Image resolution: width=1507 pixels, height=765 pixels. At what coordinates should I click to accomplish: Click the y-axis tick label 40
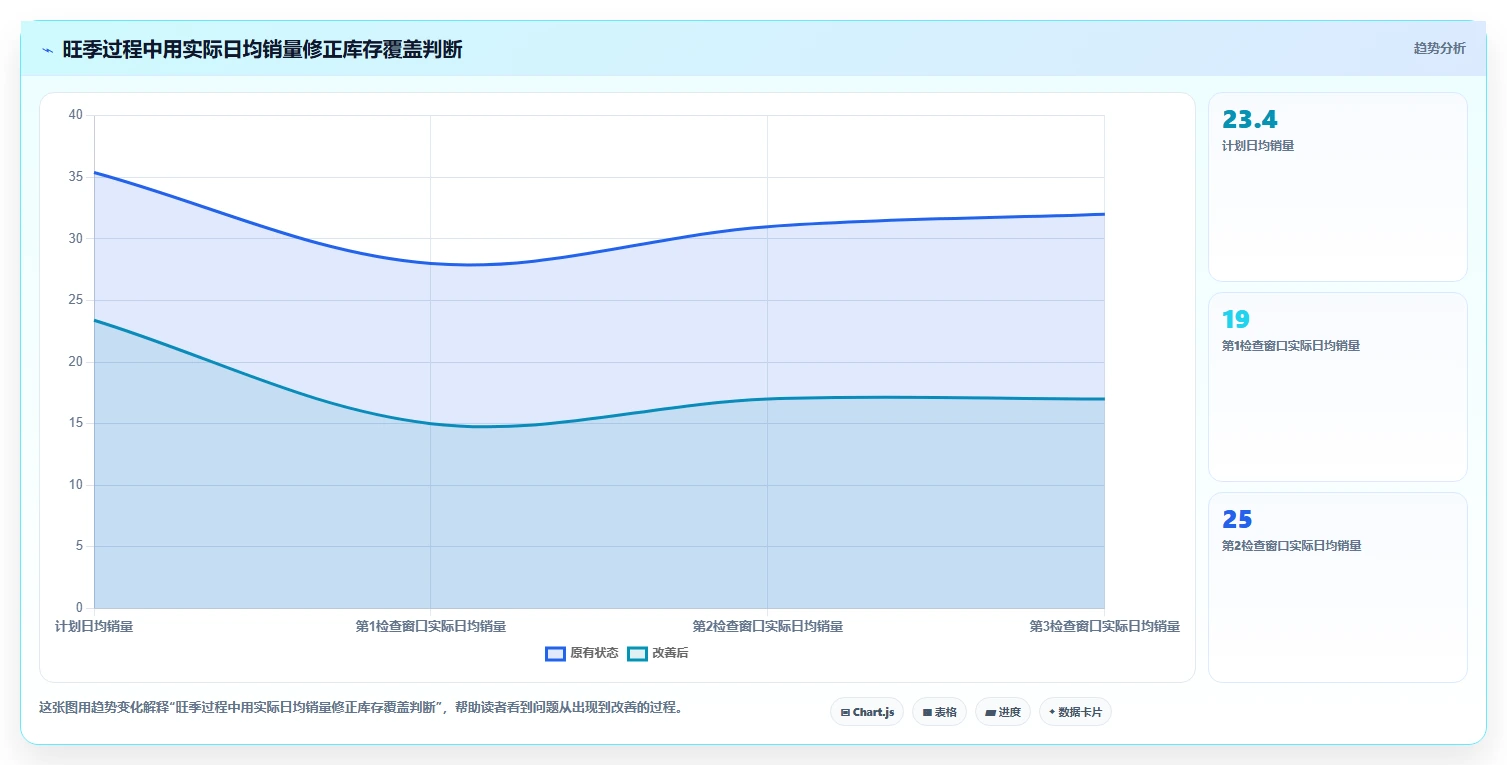(x=76, y=115)
